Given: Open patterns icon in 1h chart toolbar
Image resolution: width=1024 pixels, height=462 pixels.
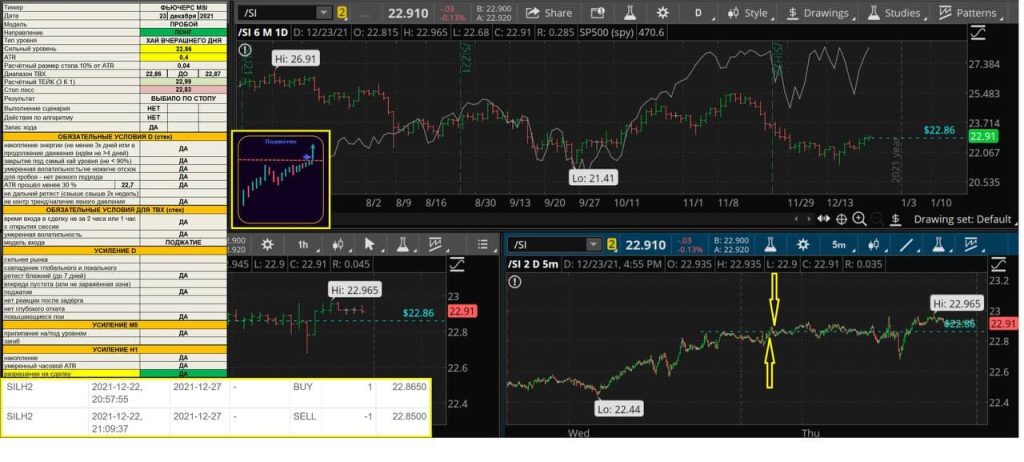Looking at the screenshot, I should (435, 244).
